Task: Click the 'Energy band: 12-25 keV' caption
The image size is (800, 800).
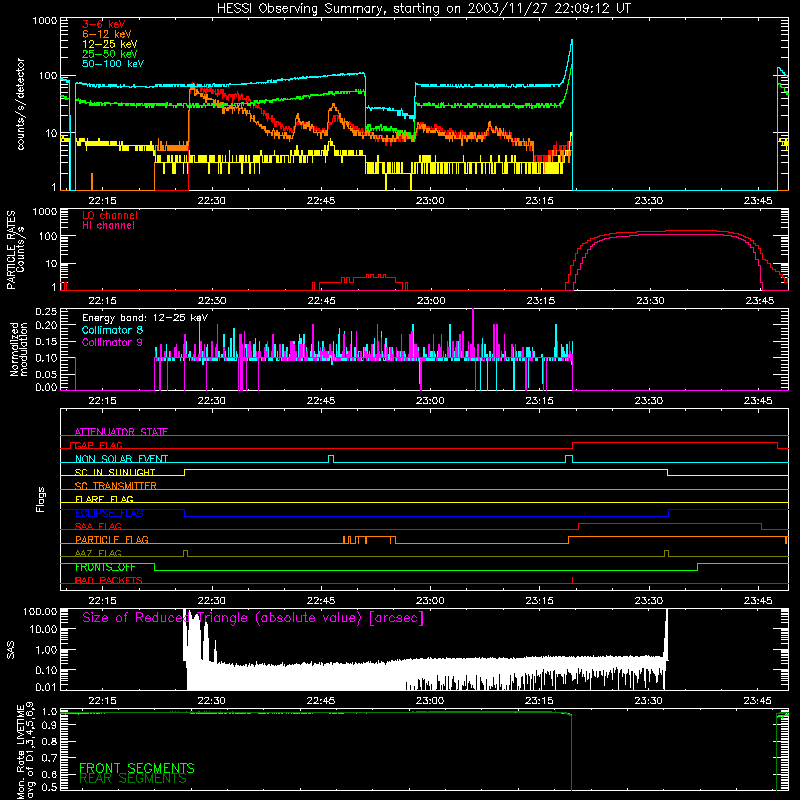Action: 145,318
